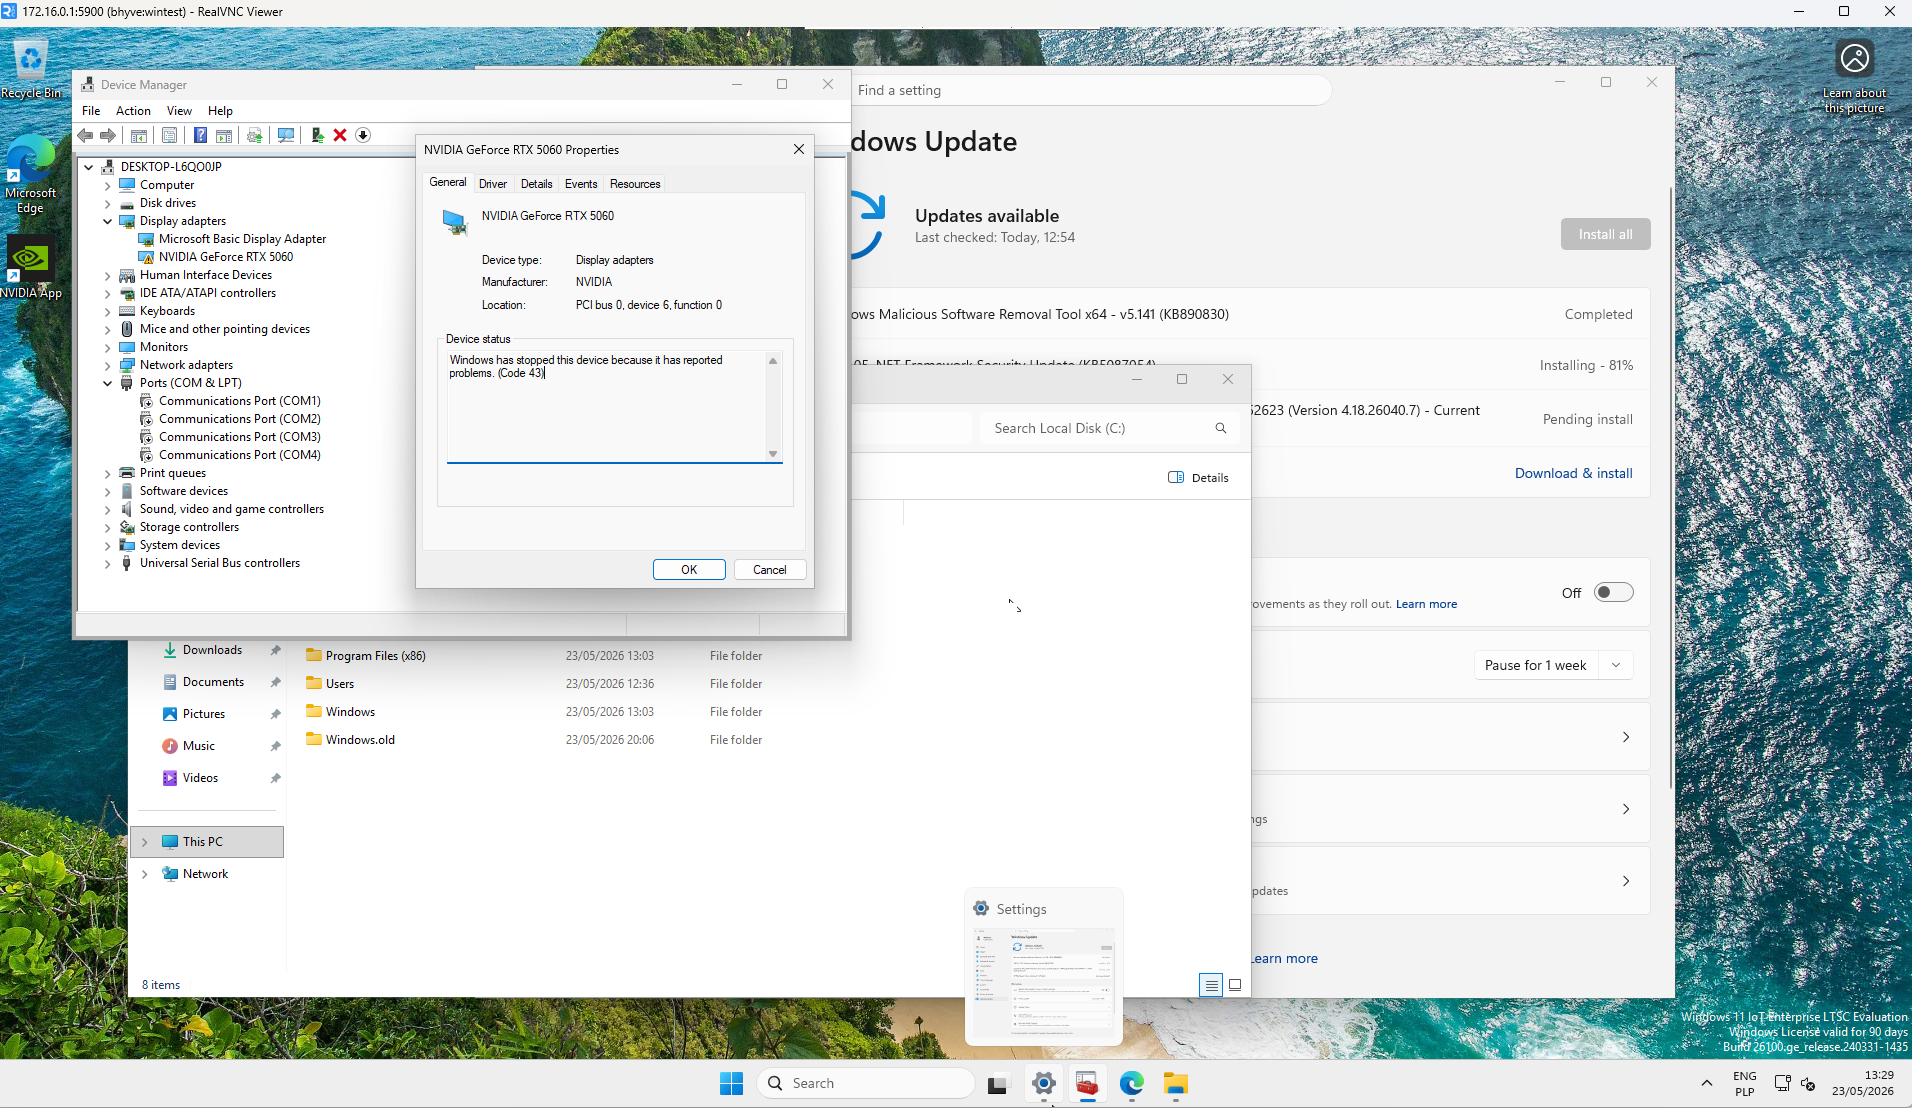
Task: Click the Disable device down-arrow icon
Action: coord(363,135)
